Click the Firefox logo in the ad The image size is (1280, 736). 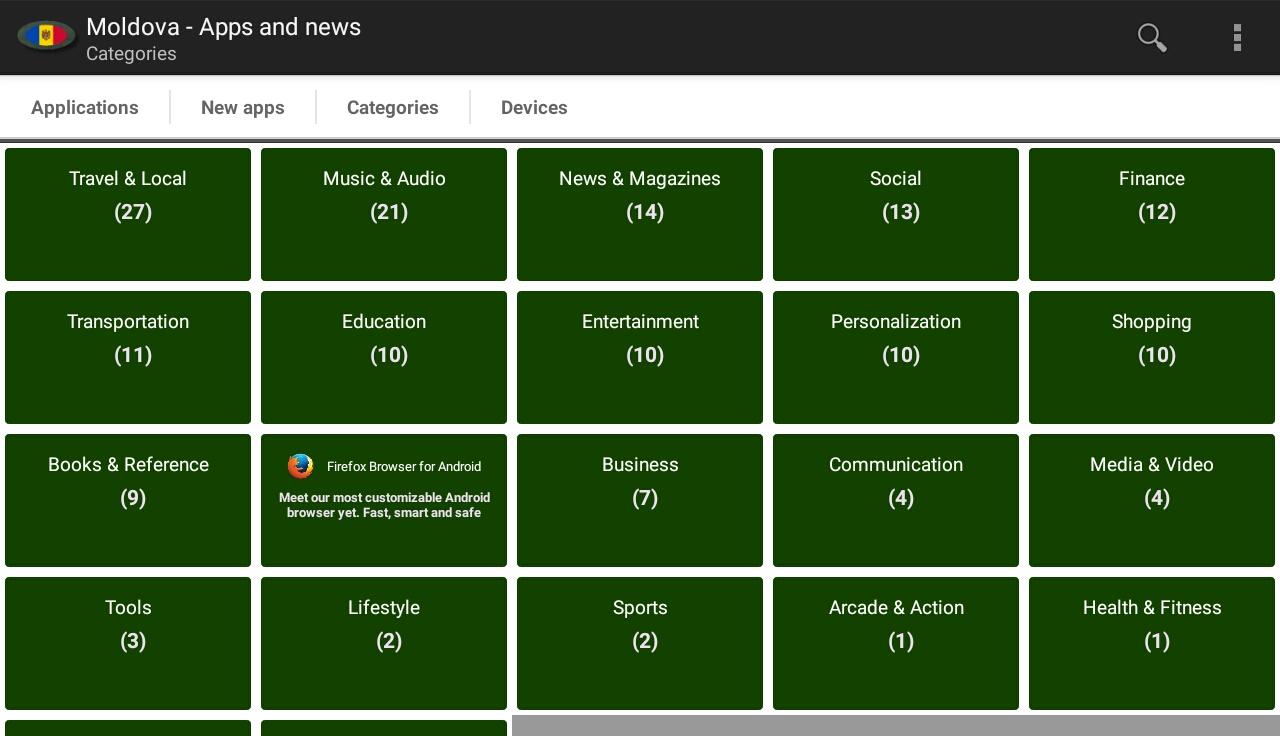point(300,466)
